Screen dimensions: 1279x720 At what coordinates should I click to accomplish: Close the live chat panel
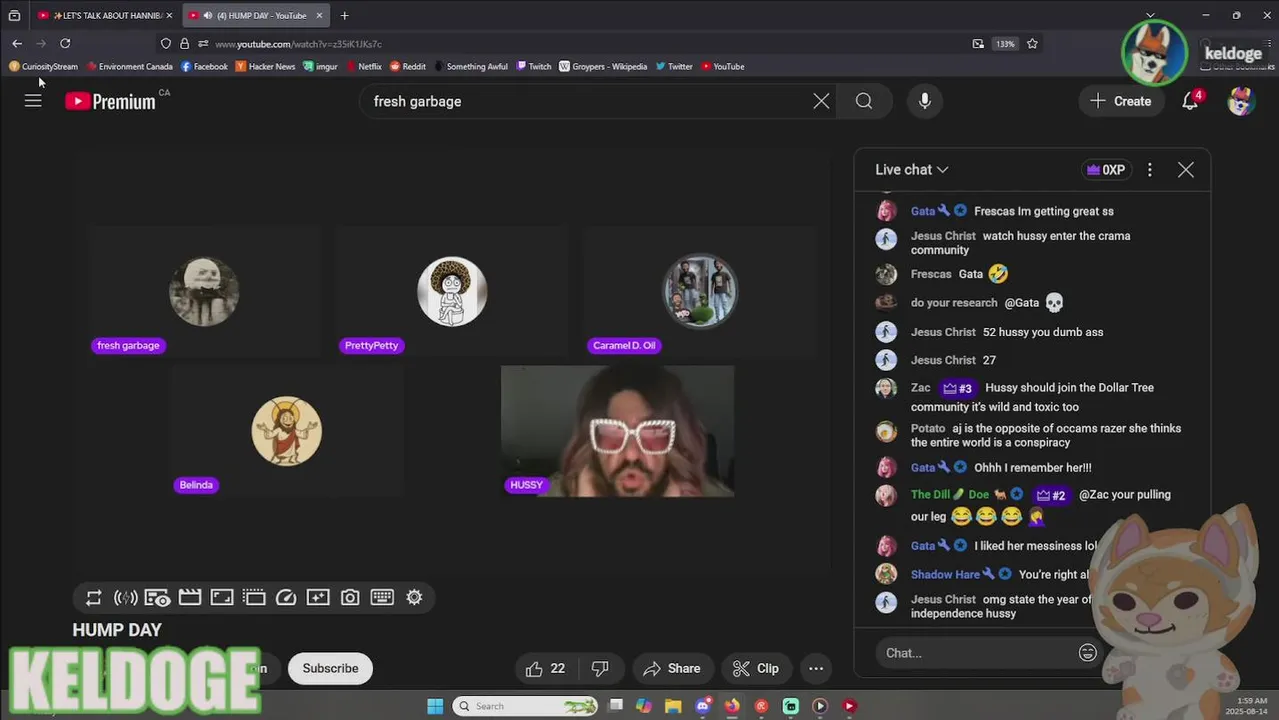pyautogui.click(x=1186, y=170)
